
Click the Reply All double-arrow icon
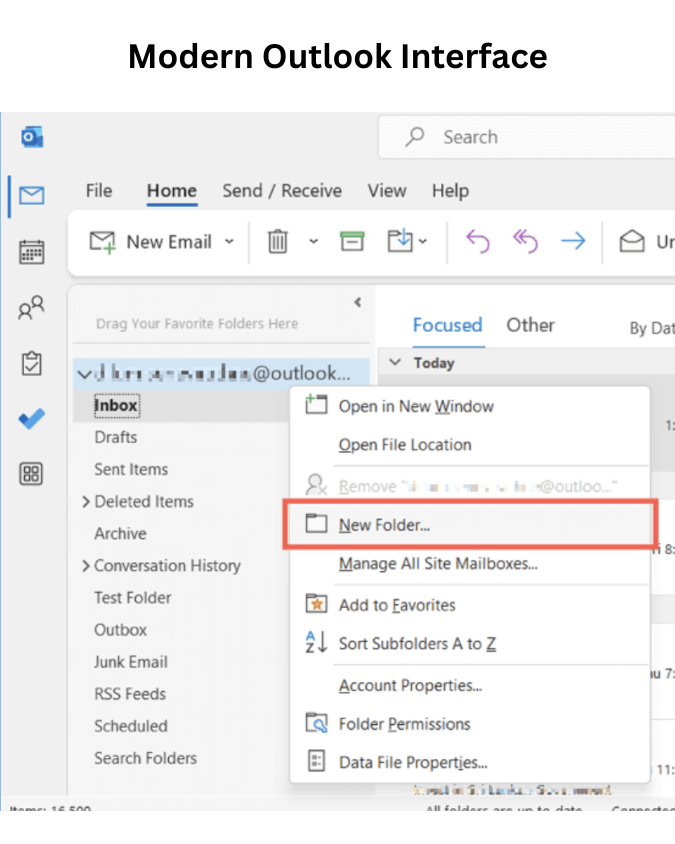click(x=525, y=241)
